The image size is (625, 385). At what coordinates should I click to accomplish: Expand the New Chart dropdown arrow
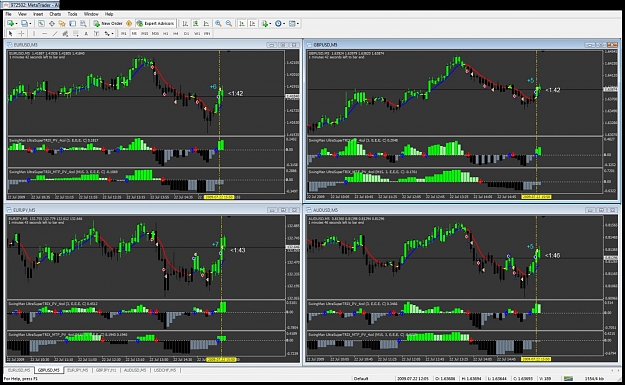pyautogui.click(x=16, y=24)
